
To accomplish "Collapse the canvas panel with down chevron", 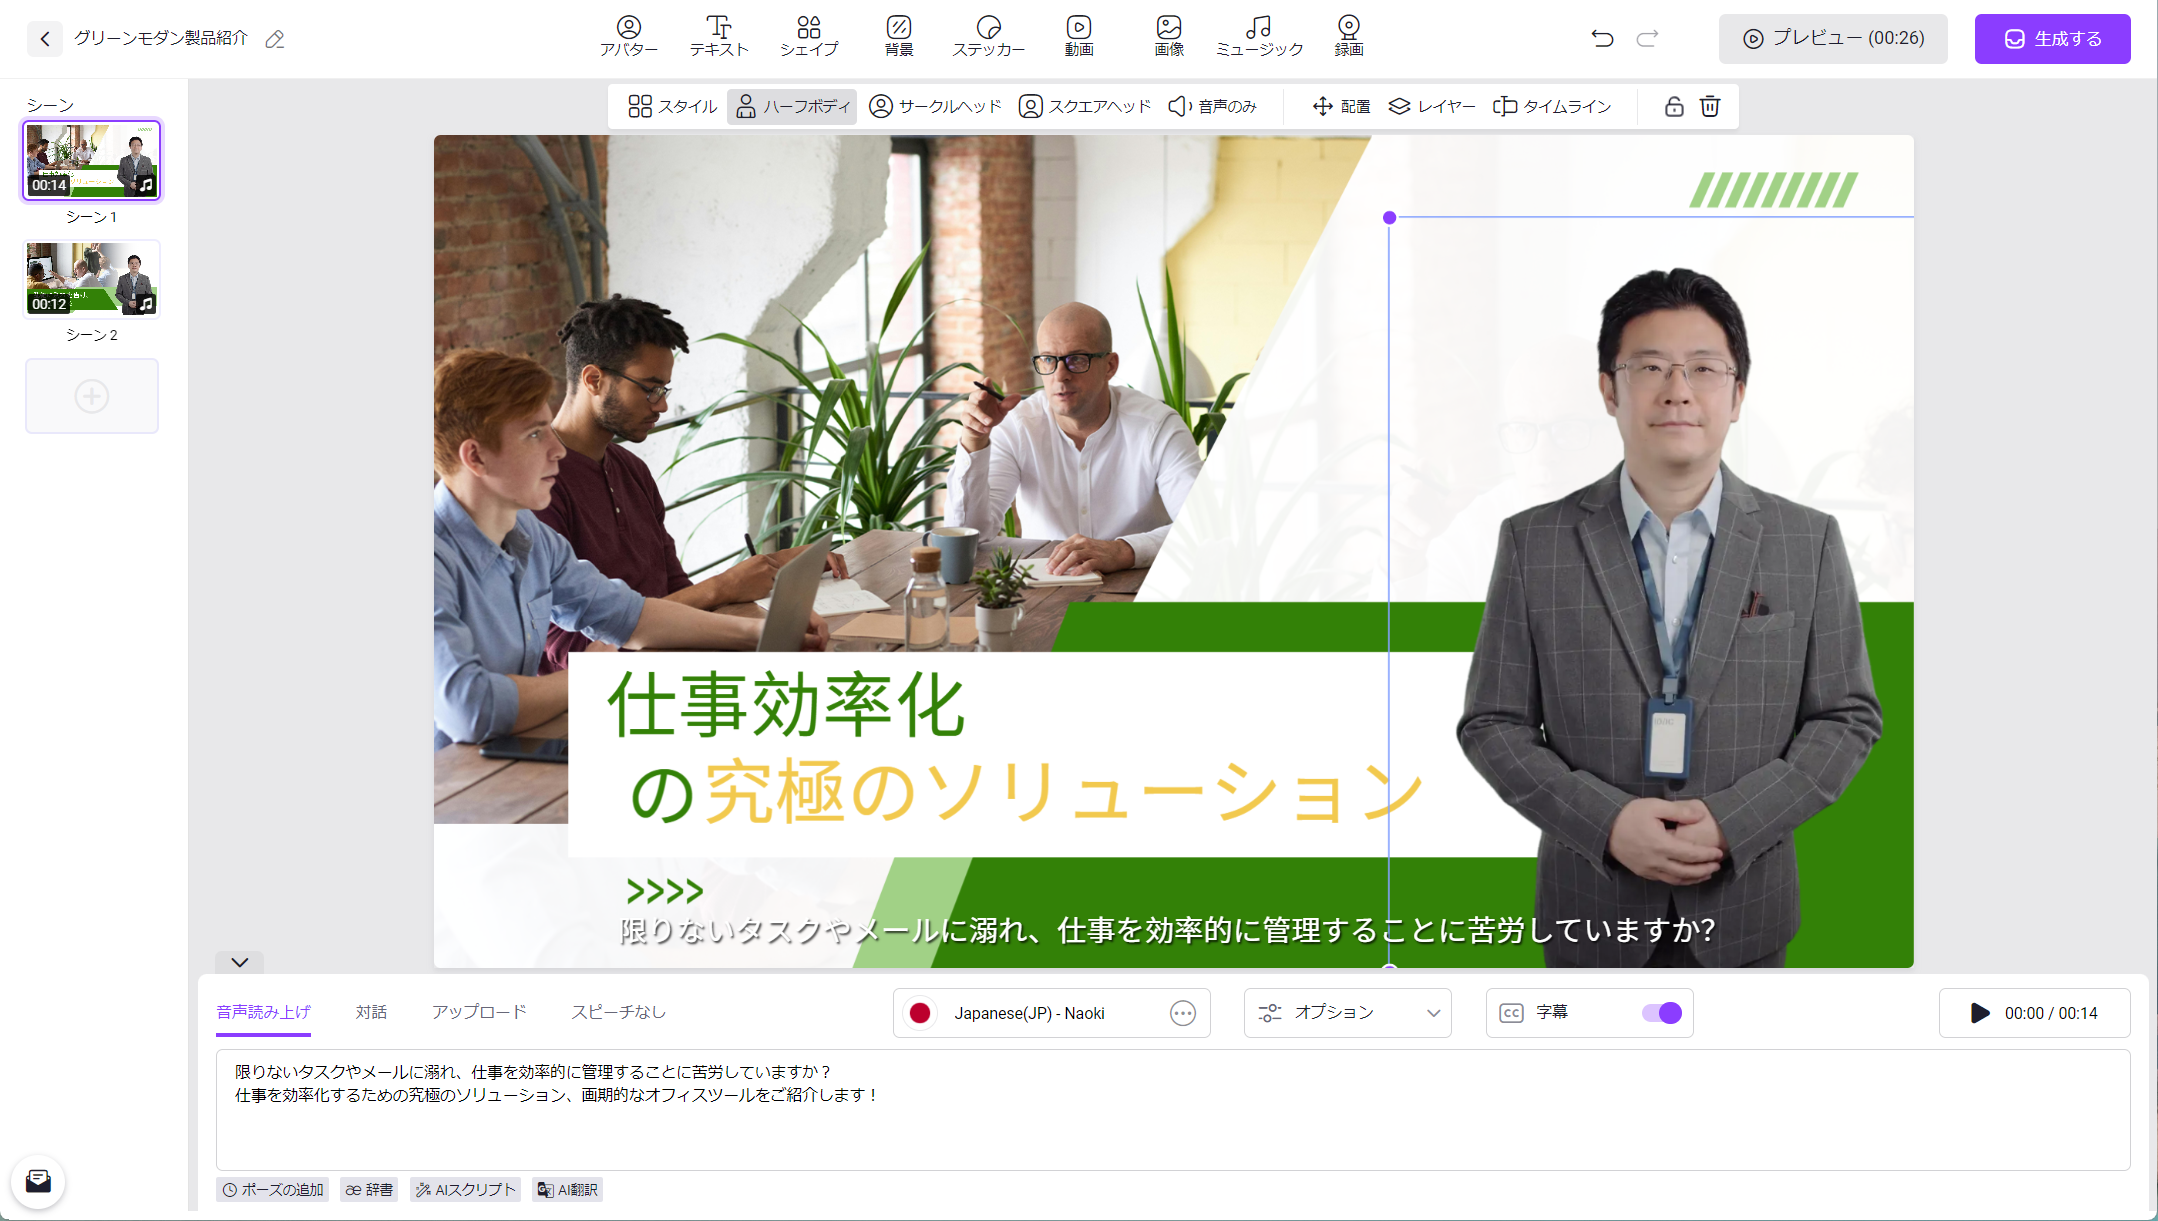I will click(238, 963).
